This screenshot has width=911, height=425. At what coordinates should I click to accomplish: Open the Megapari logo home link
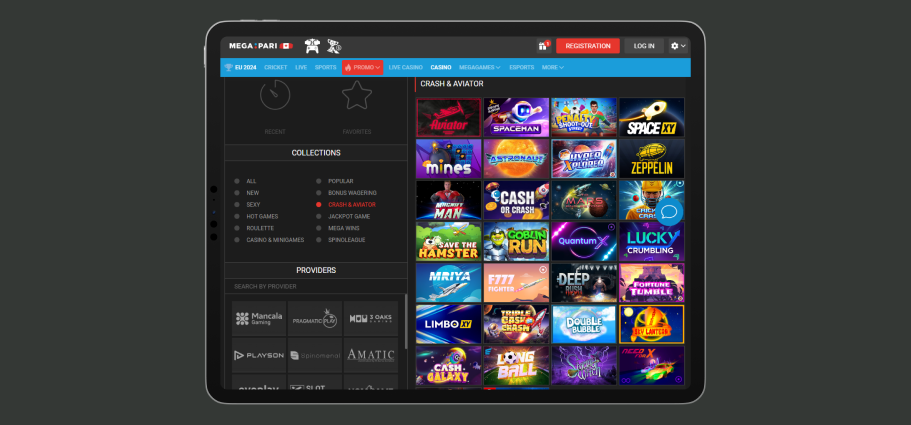pos(261,46)
